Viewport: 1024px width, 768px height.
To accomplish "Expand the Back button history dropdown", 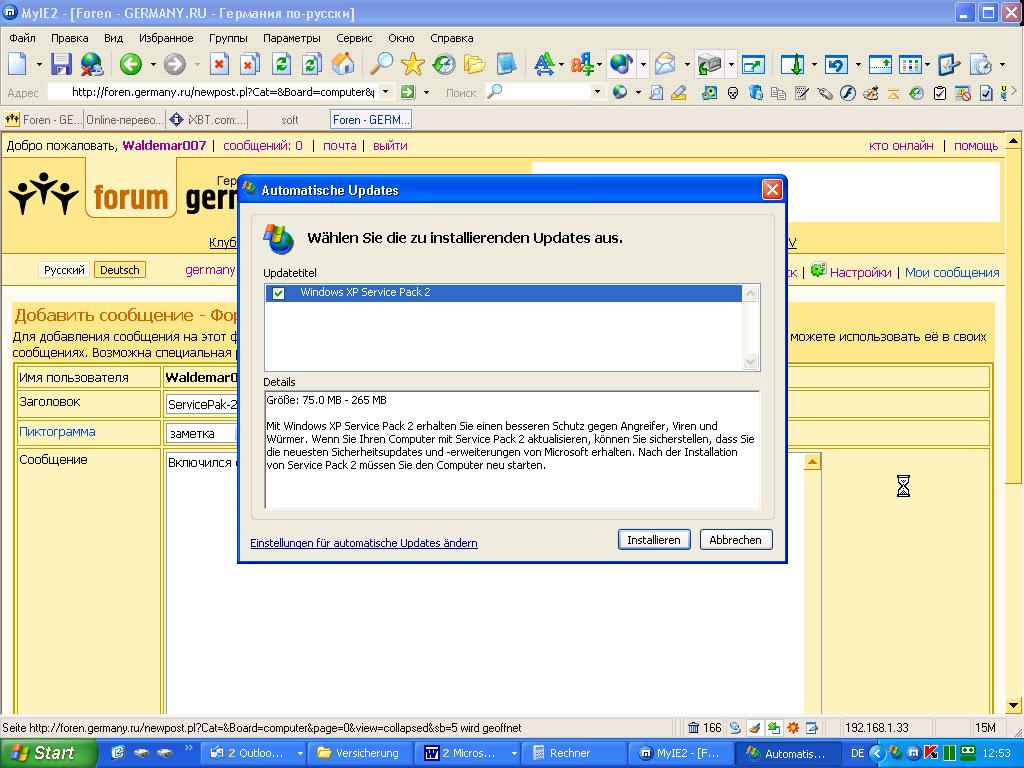I will (153, 65).
